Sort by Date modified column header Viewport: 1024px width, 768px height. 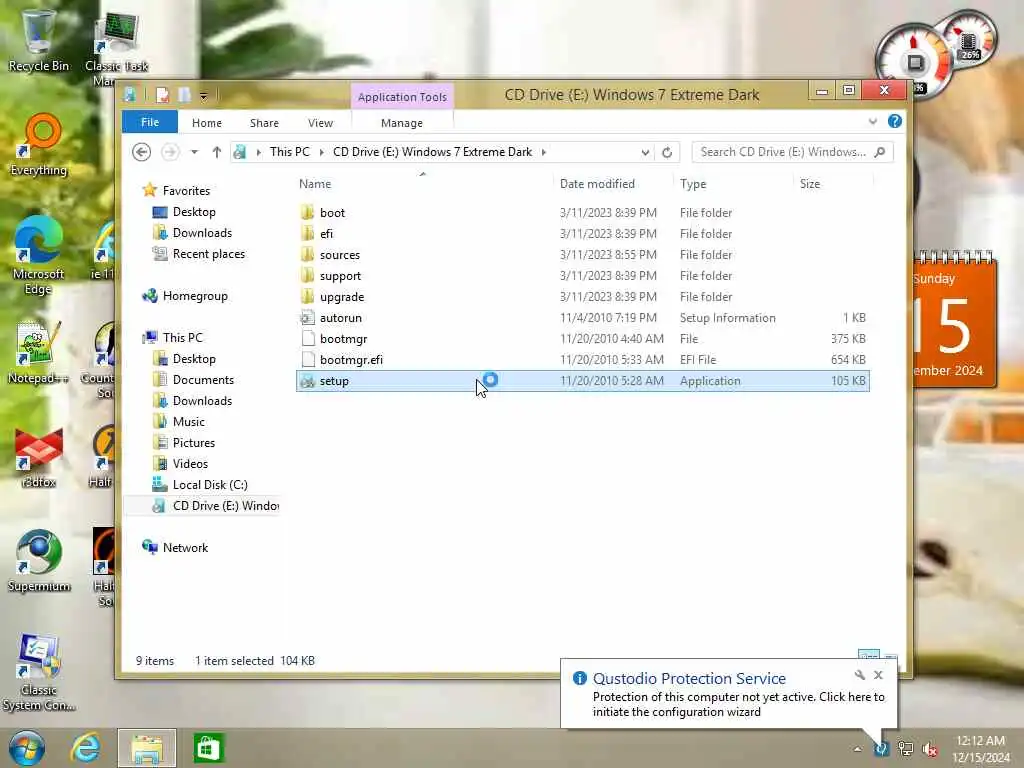click(x=613, y=184)
